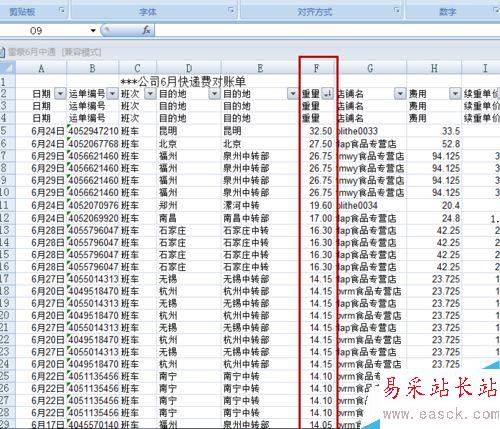Screen dimensions: 500x429
Task: Select column D header
Action: coord(189,68)
